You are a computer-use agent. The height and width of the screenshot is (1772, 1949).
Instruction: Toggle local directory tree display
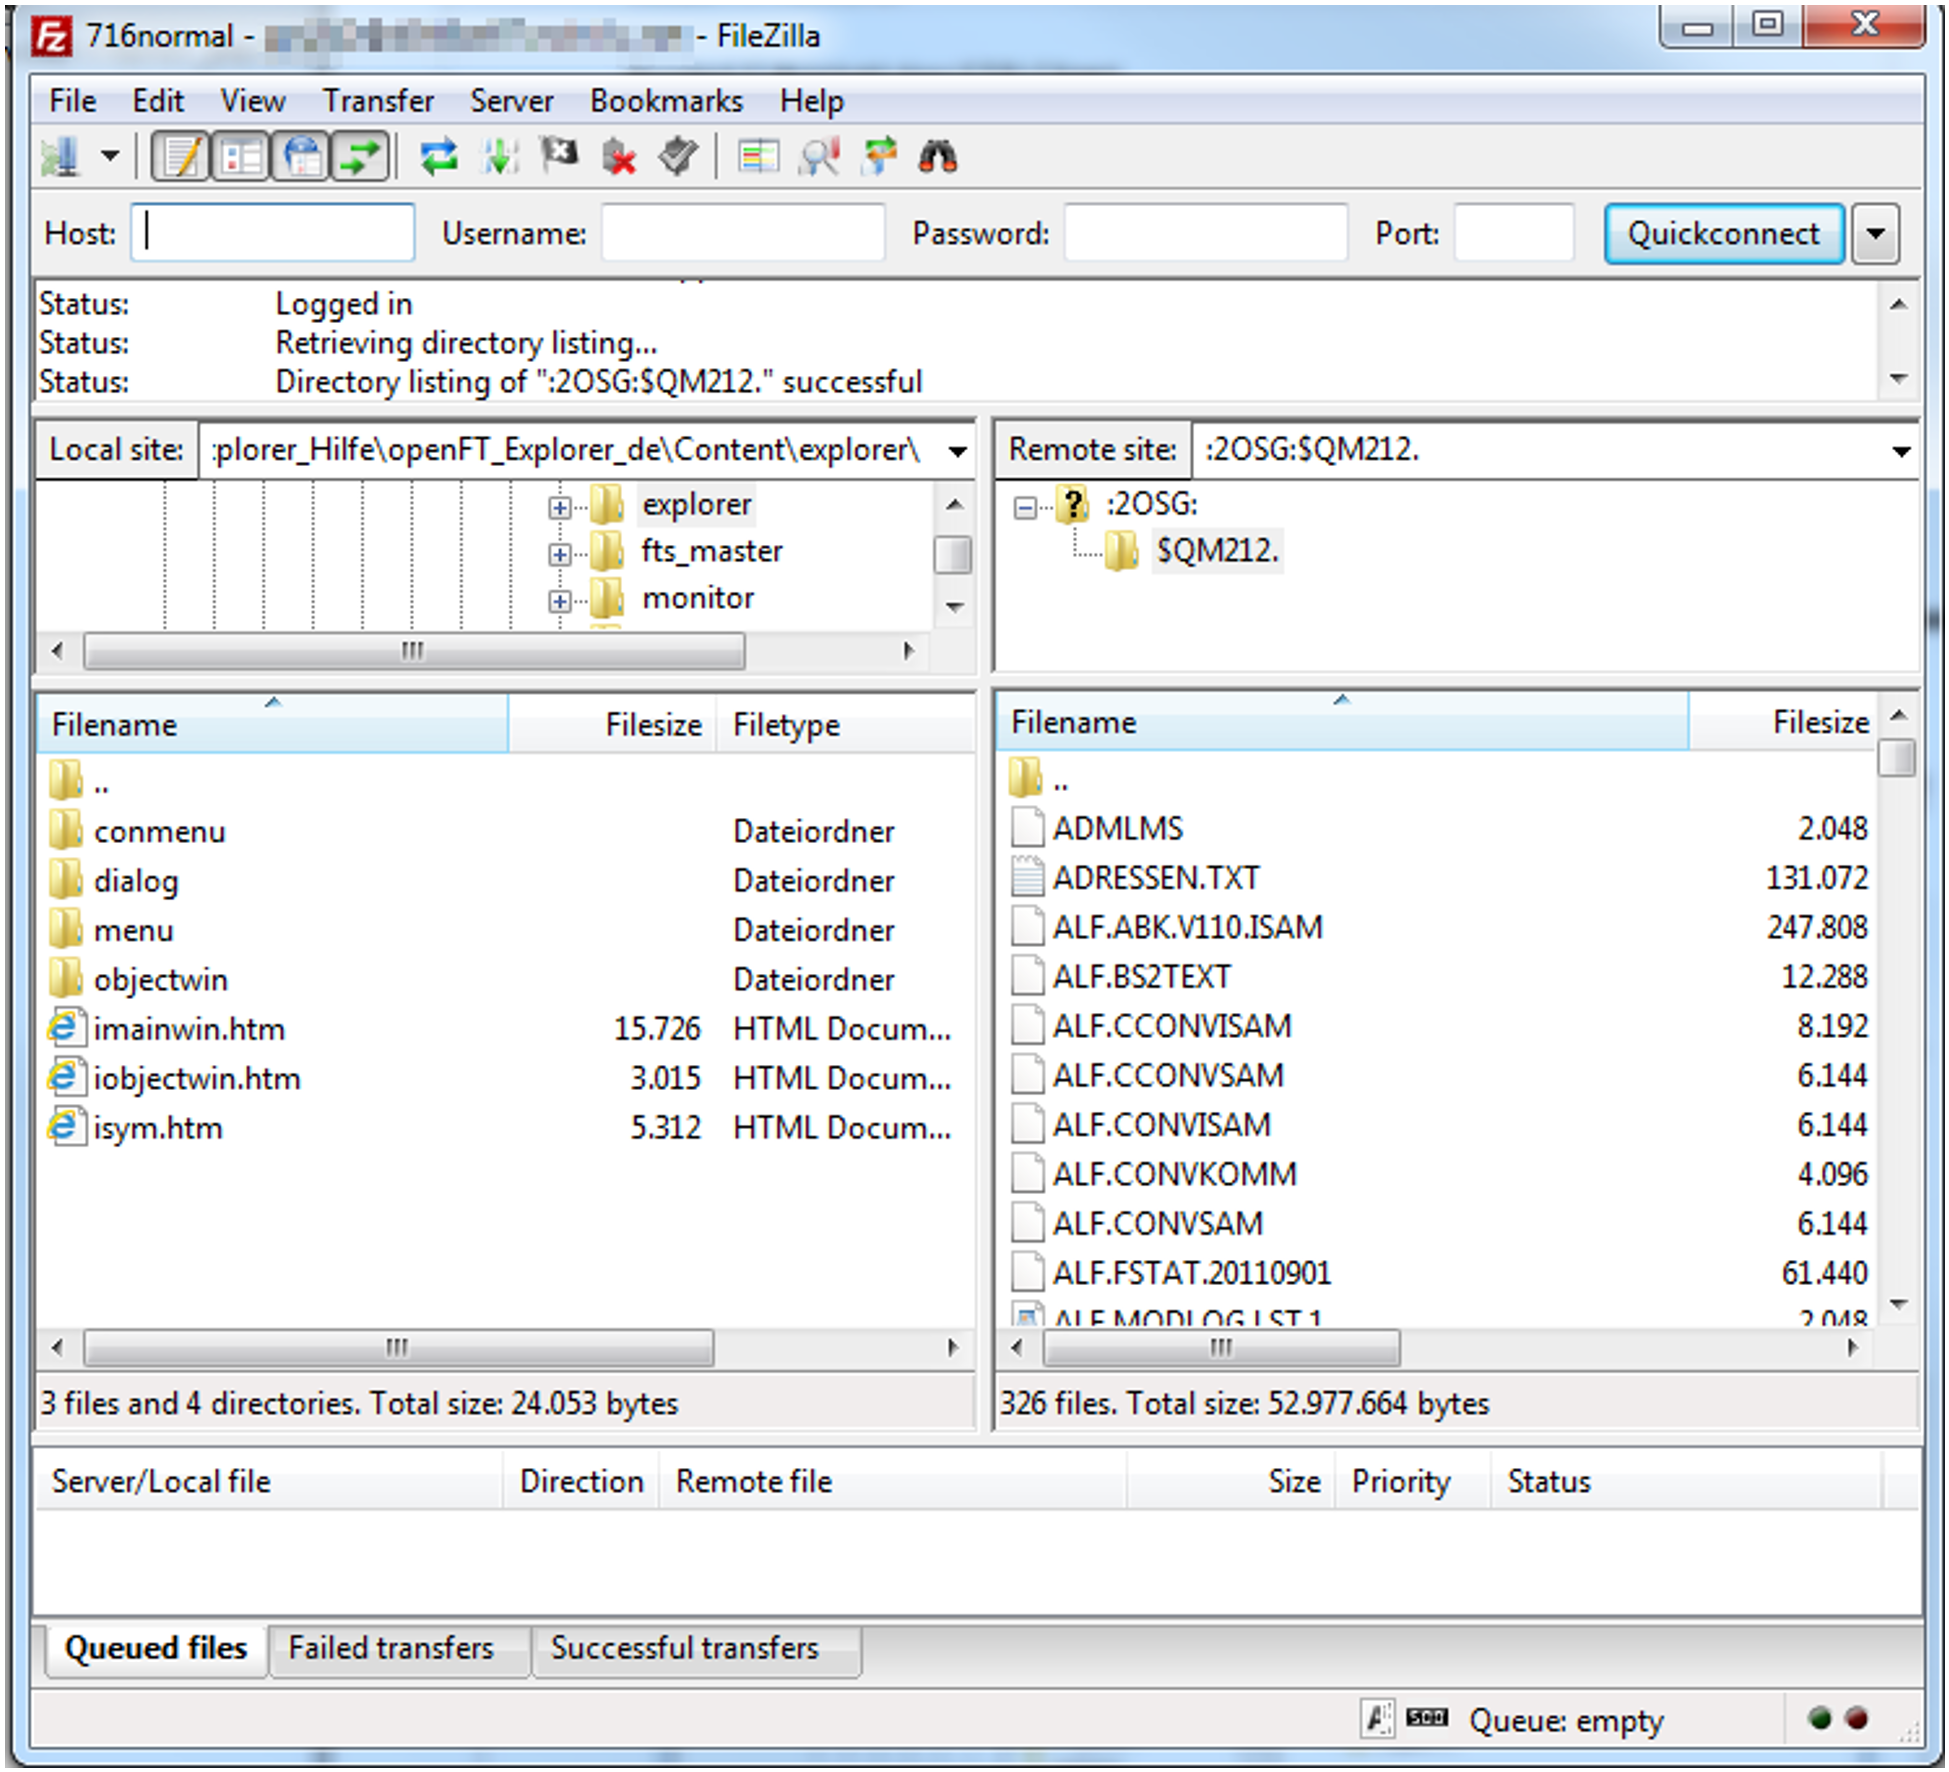240,157
